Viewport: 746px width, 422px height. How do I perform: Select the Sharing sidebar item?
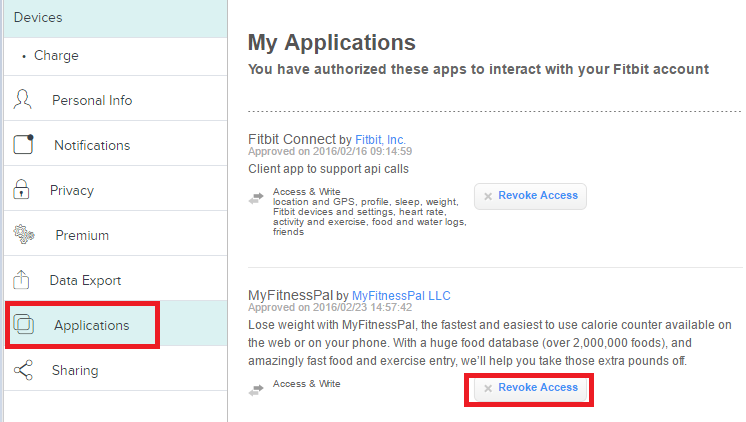pos(76,371)
